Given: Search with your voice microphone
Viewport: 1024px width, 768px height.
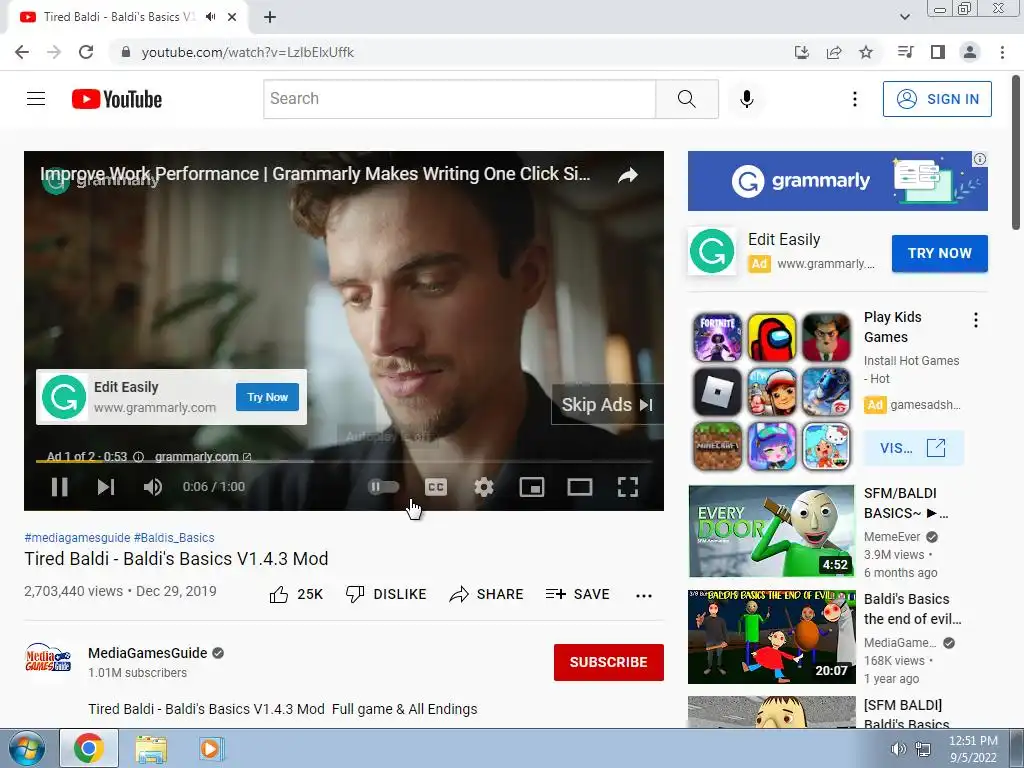Looking at the screenshot, I should click(746, 99).
